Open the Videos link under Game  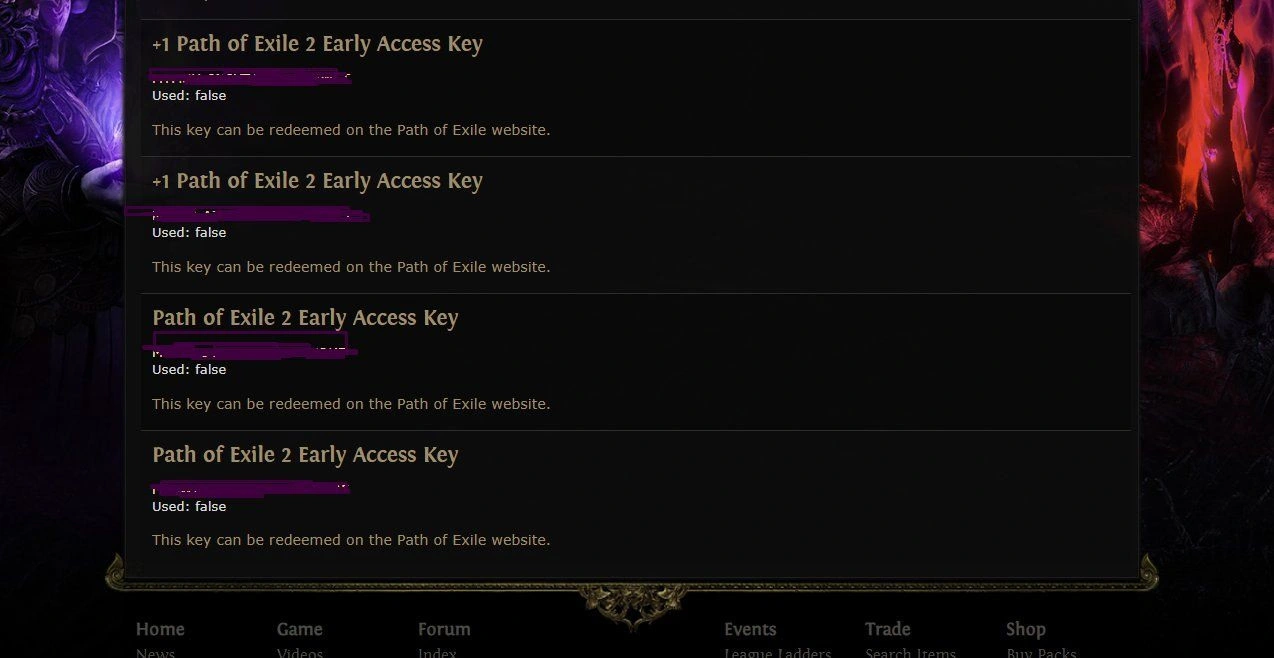coord(300,652)
